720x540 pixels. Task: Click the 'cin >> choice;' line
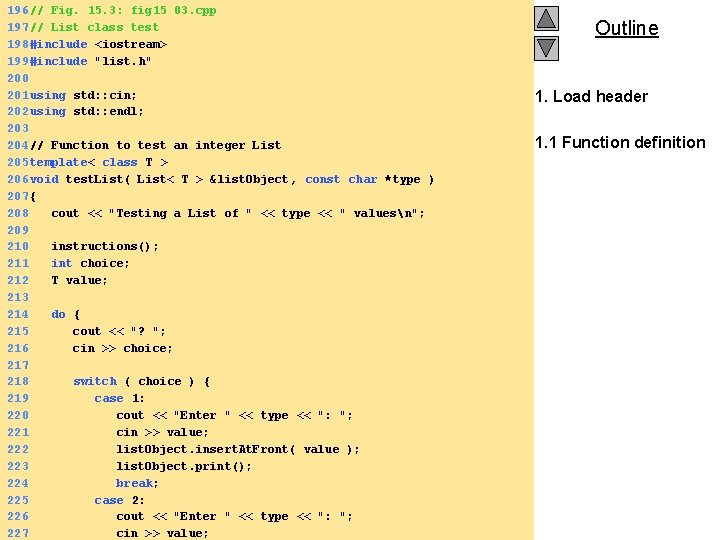[123, 348]
